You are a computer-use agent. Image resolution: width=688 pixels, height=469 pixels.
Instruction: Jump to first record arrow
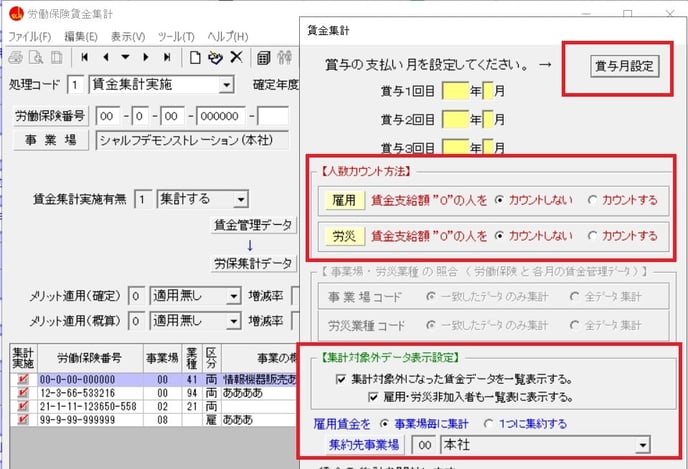point(85,57)
